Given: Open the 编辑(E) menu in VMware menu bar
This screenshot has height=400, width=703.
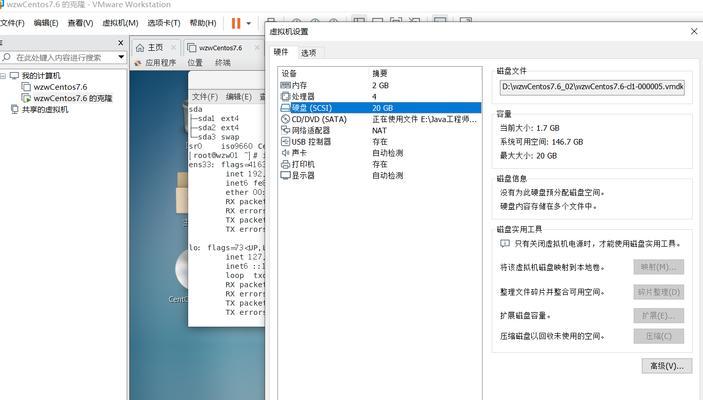Looking at the screenshot, I should point(46,23).
